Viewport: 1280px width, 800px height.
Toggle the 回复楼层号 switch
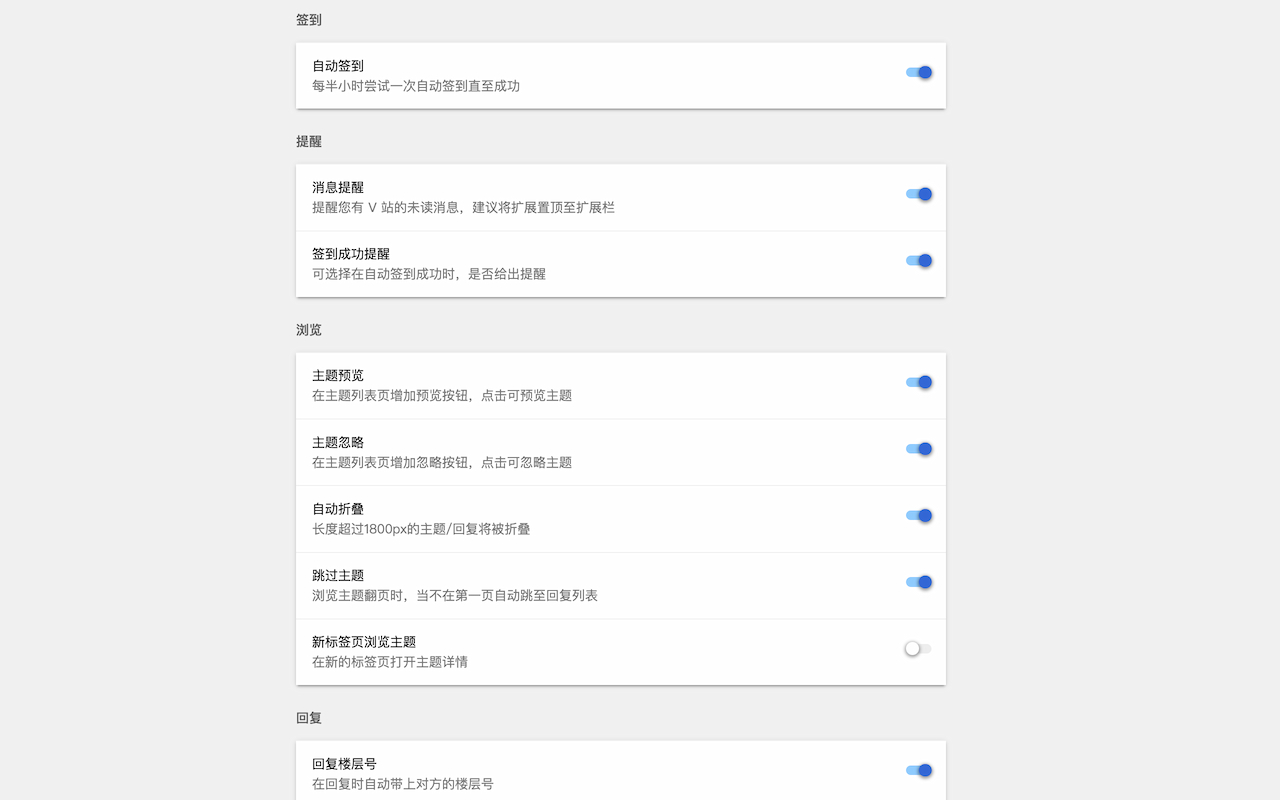pos(919,770)
